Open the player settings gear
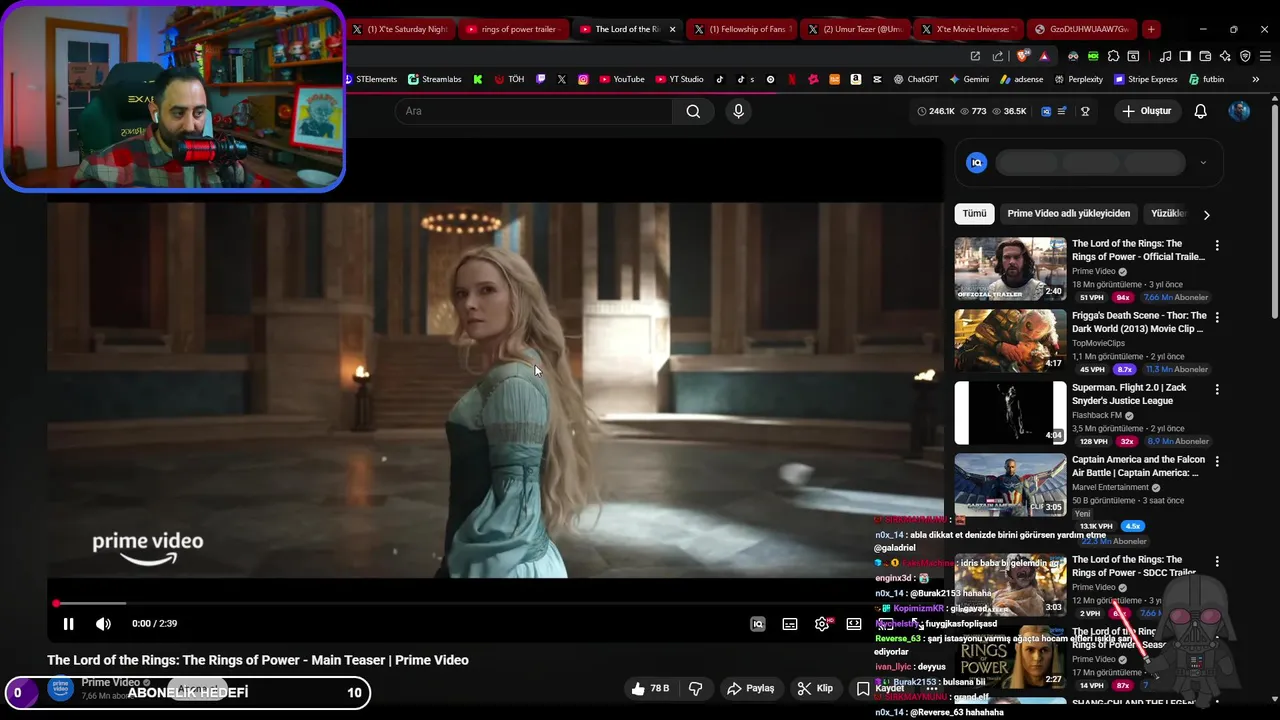 [x=822, y=624]
